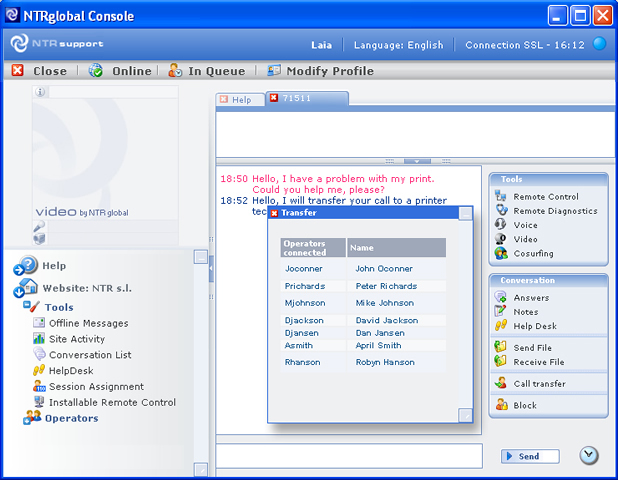Screen dimensions: 618x480
Task: Click the Transfer dialog's bottom scroll arrow
Action: pos(465,415)
